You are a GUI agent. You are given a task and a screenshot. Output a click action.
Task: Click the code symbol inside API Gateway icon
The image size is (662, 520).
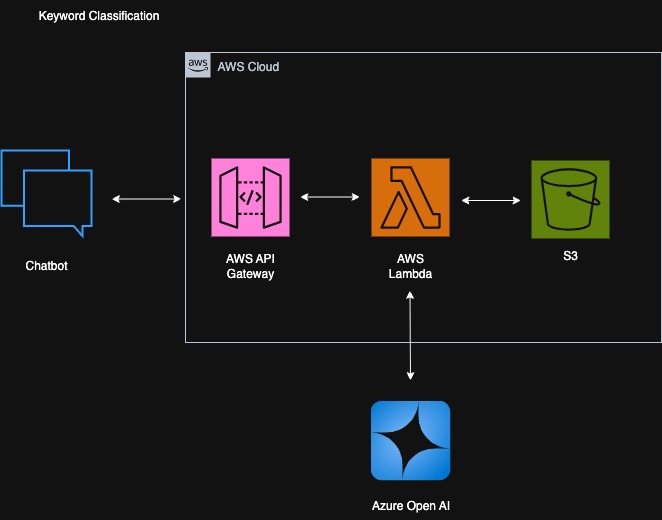click(250, 197)
